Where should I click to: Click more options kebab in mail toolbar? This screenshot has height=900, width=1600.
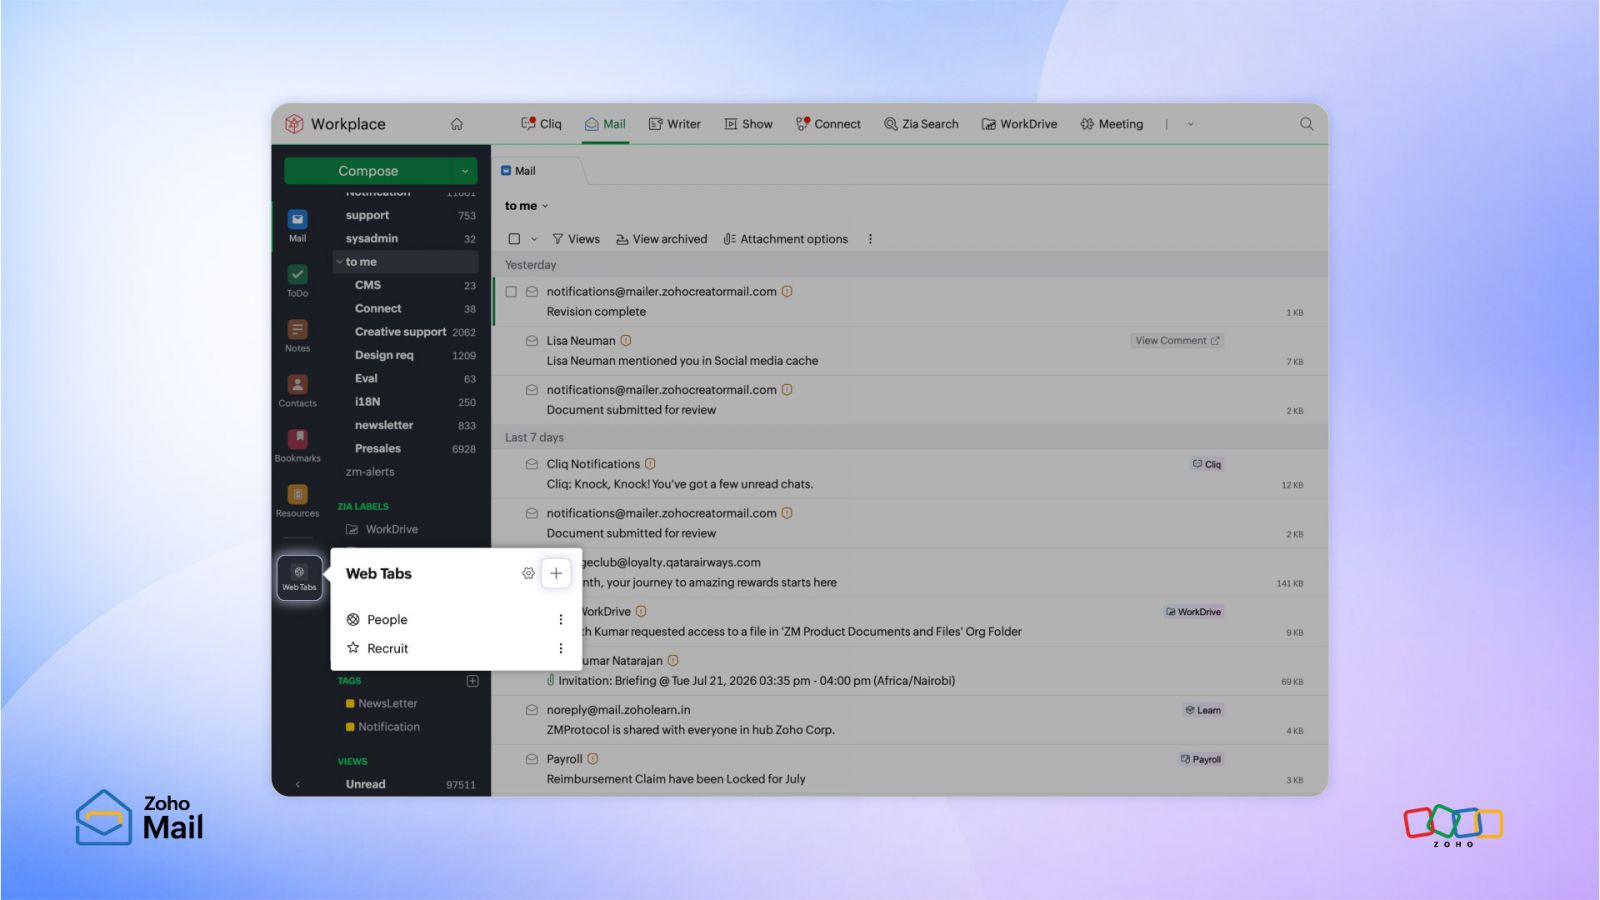870,239
